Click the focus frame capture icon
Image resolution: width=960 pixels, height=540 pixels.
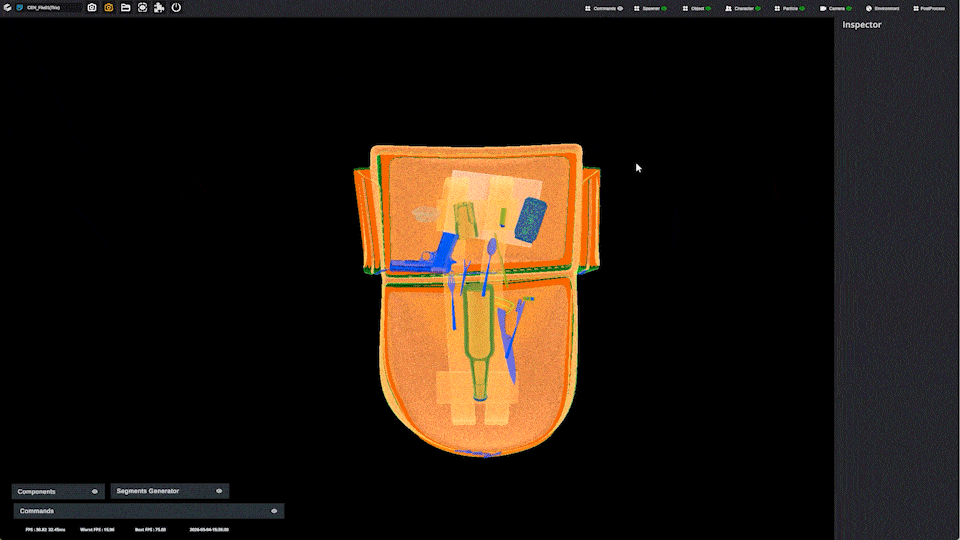pos(143,7)
